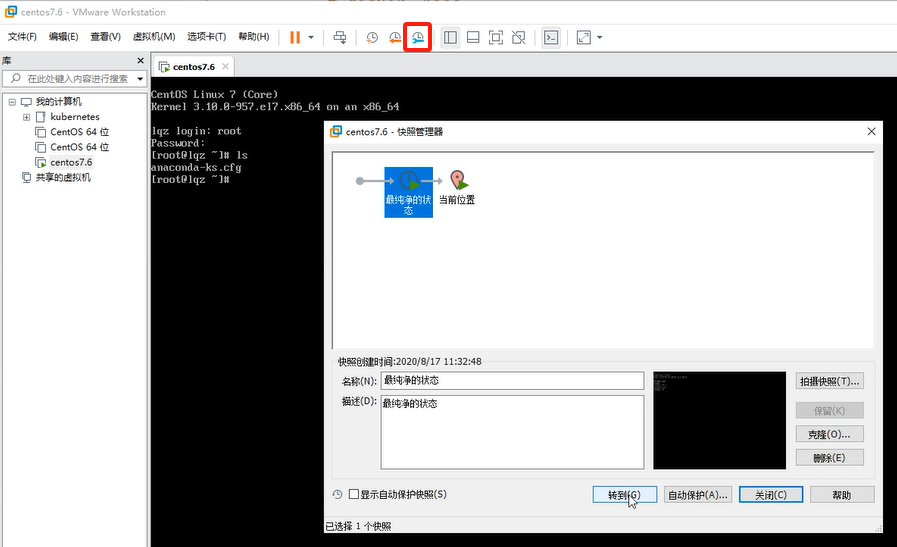
Task: Click the revert to snapshot toolbar icon
Action: 395,38
